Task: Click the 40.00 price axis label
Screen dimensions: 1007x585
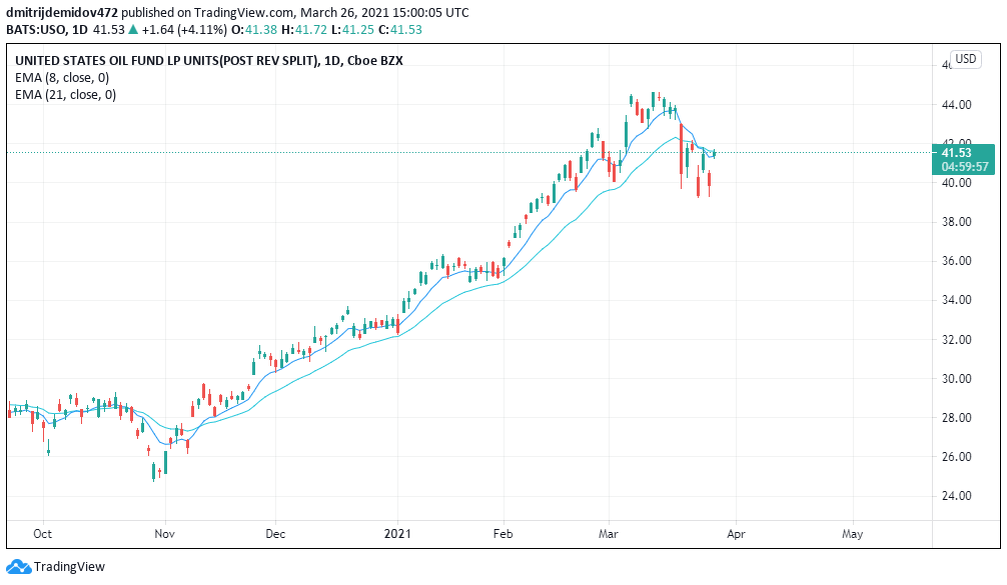Action: click(x=956, y=182)
